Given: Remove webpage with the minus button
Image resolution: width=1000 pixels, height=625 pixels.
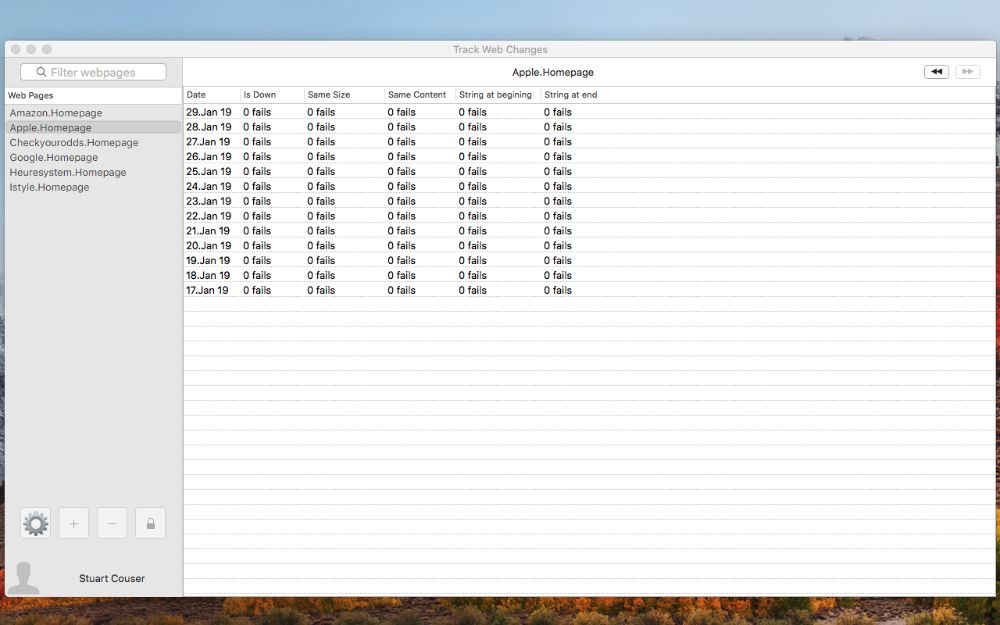Looking at the screenshot, I should pyautogui.click(x=112, y=524).
